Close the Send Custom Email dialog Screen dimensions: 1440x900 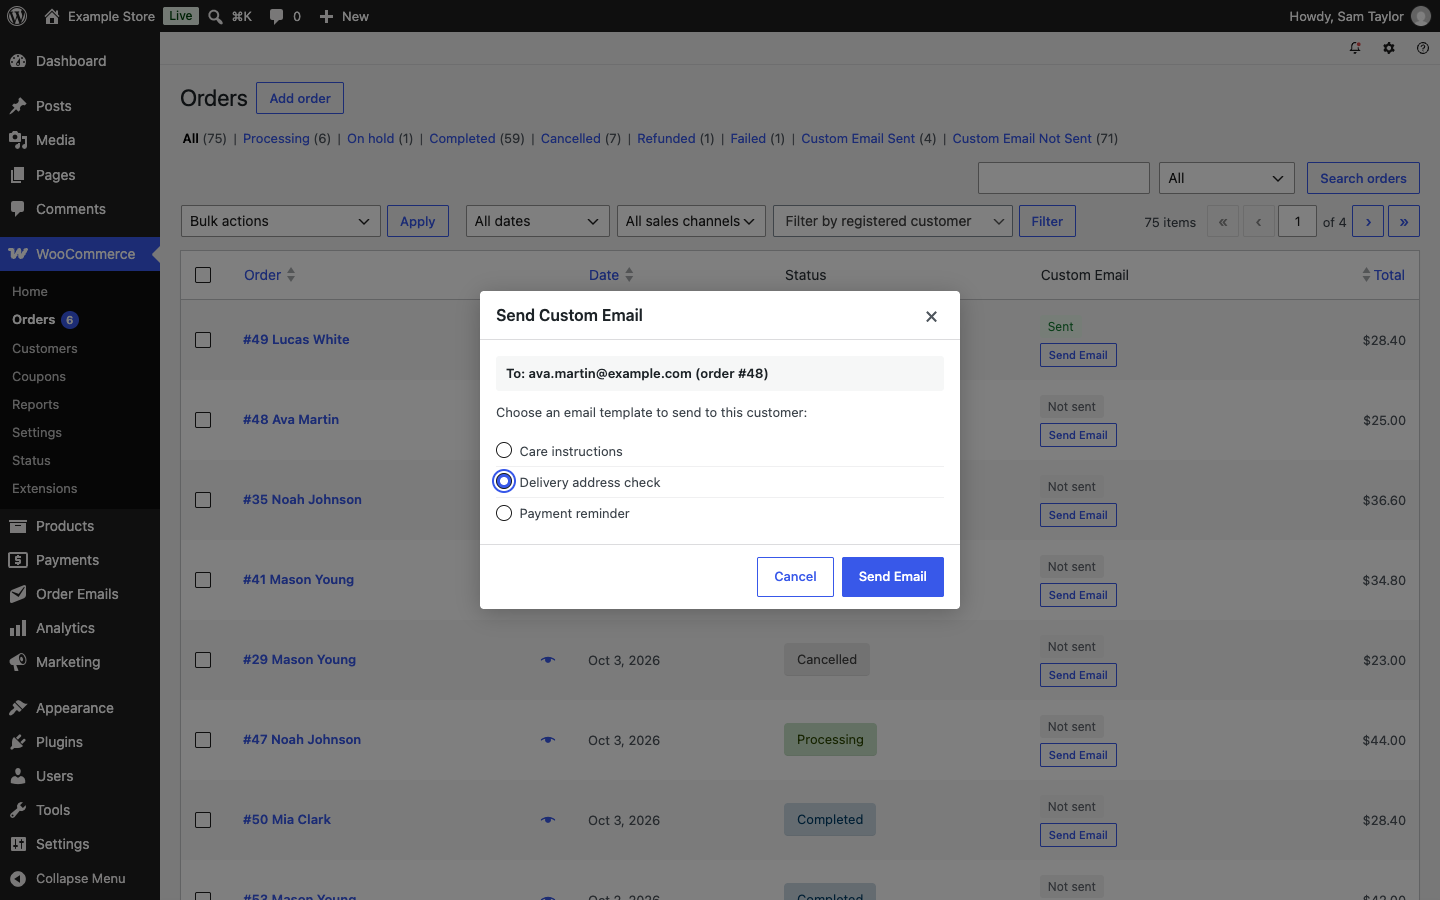[x=931, y=316]
